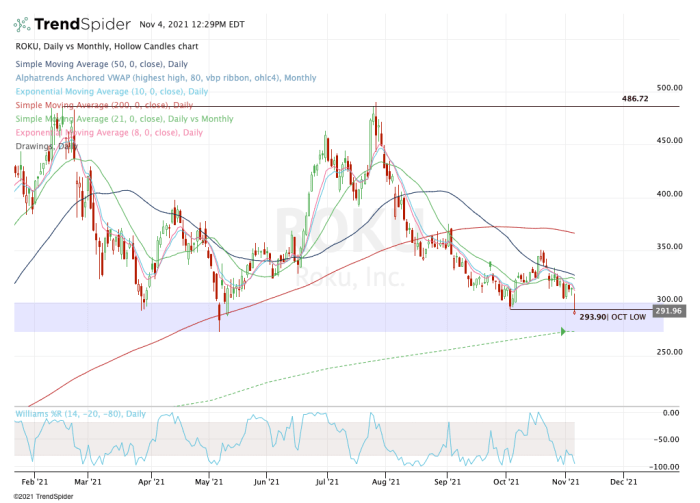The height and width of the screenshot is (503, 700).
Task: Click the Dec '21 date axis label
Action: (624, 482)
